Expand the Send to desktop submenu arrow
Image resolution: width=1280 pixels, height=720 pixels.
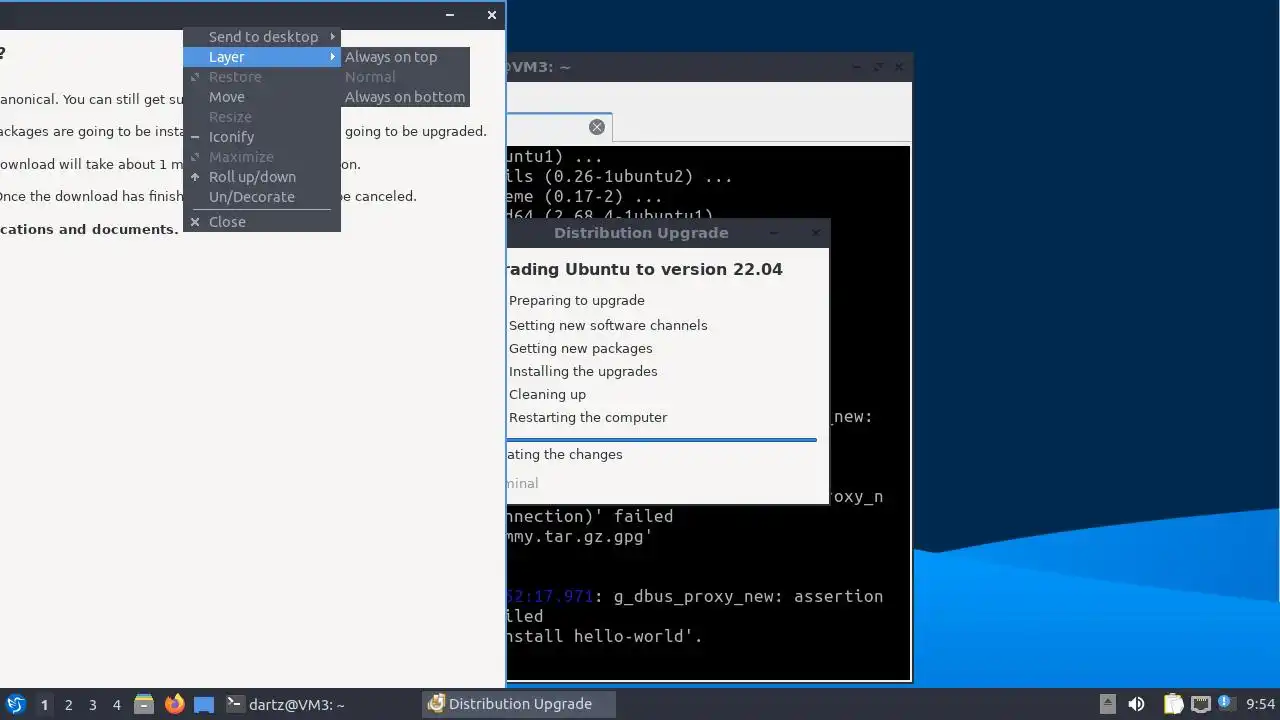click(332, 37)
